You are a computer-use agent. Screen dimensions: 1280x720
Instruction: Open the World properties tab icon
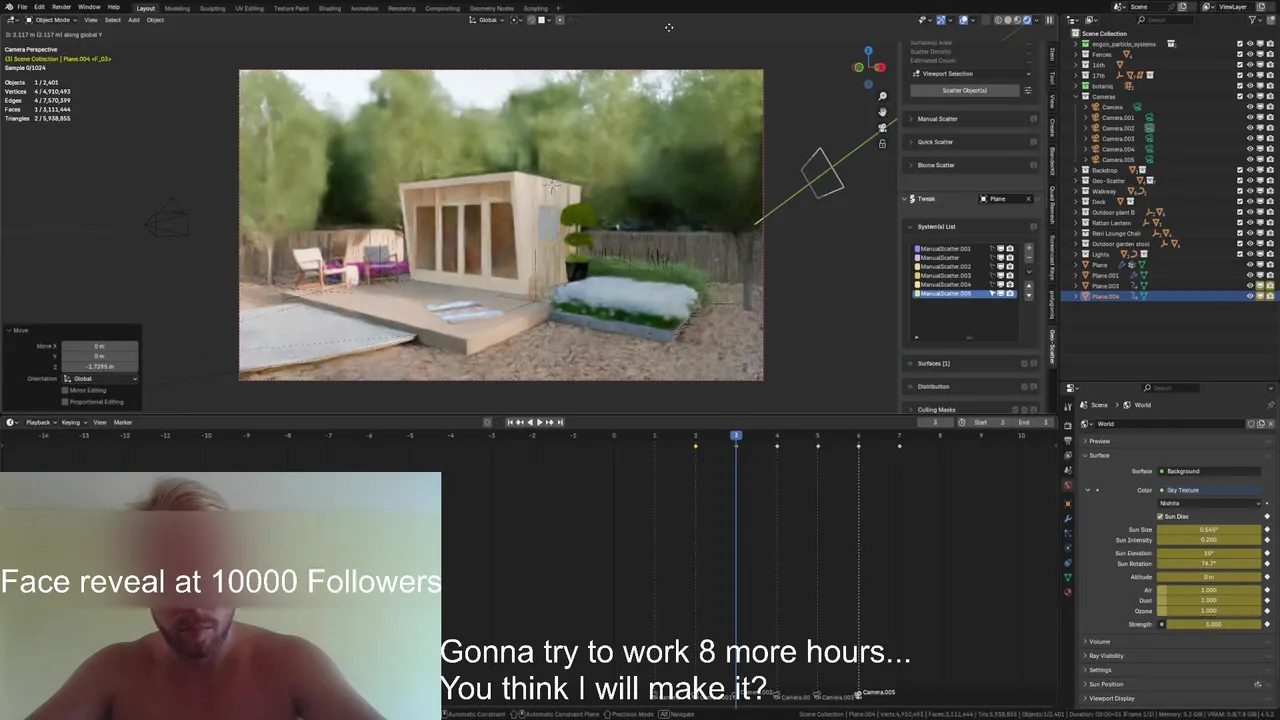click(1068, 485)
